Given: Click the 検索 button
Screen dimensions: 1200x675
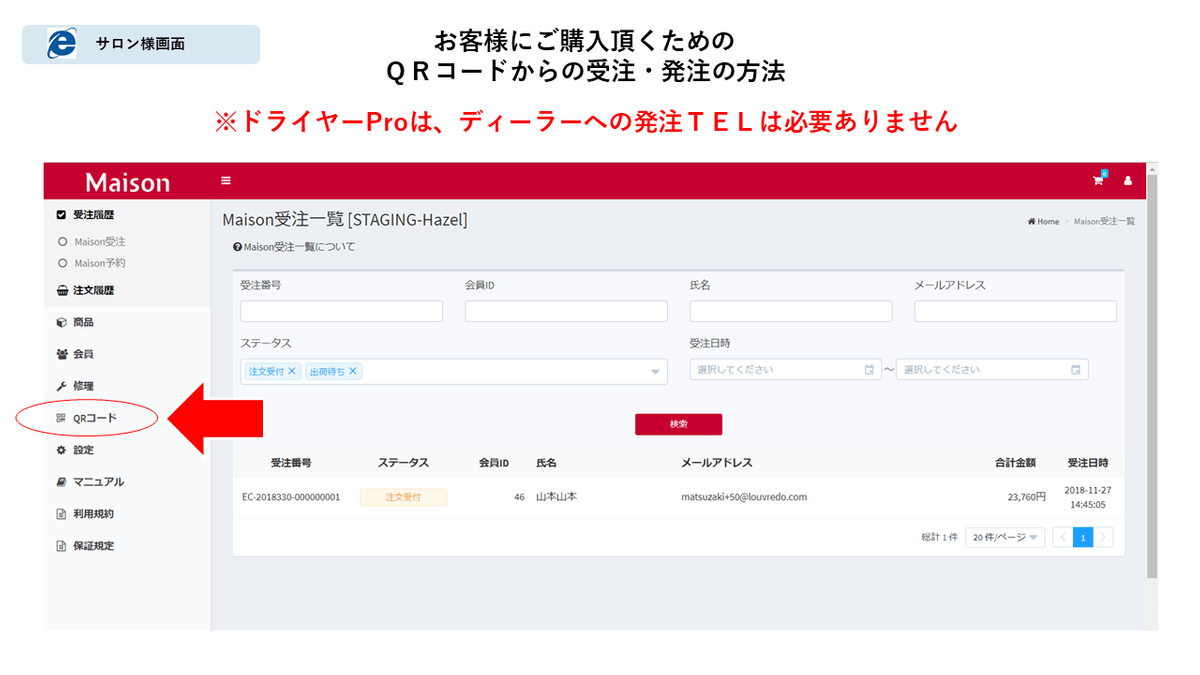Looking at the screenshot, I should coord(678,424).
